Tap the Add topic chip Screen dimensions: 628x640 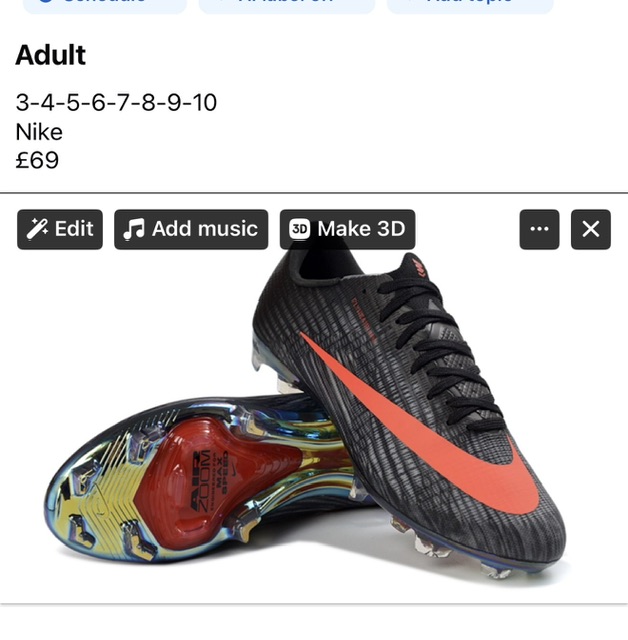click(x=470, y=4)
